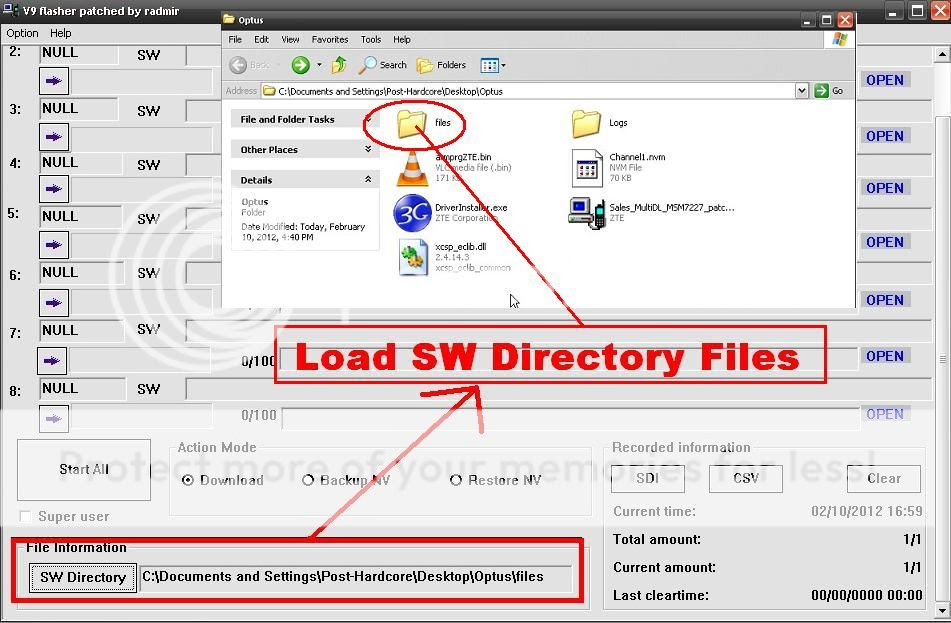
Task: Click Search in the Explorer toolbar
Action: coord(382,65)
